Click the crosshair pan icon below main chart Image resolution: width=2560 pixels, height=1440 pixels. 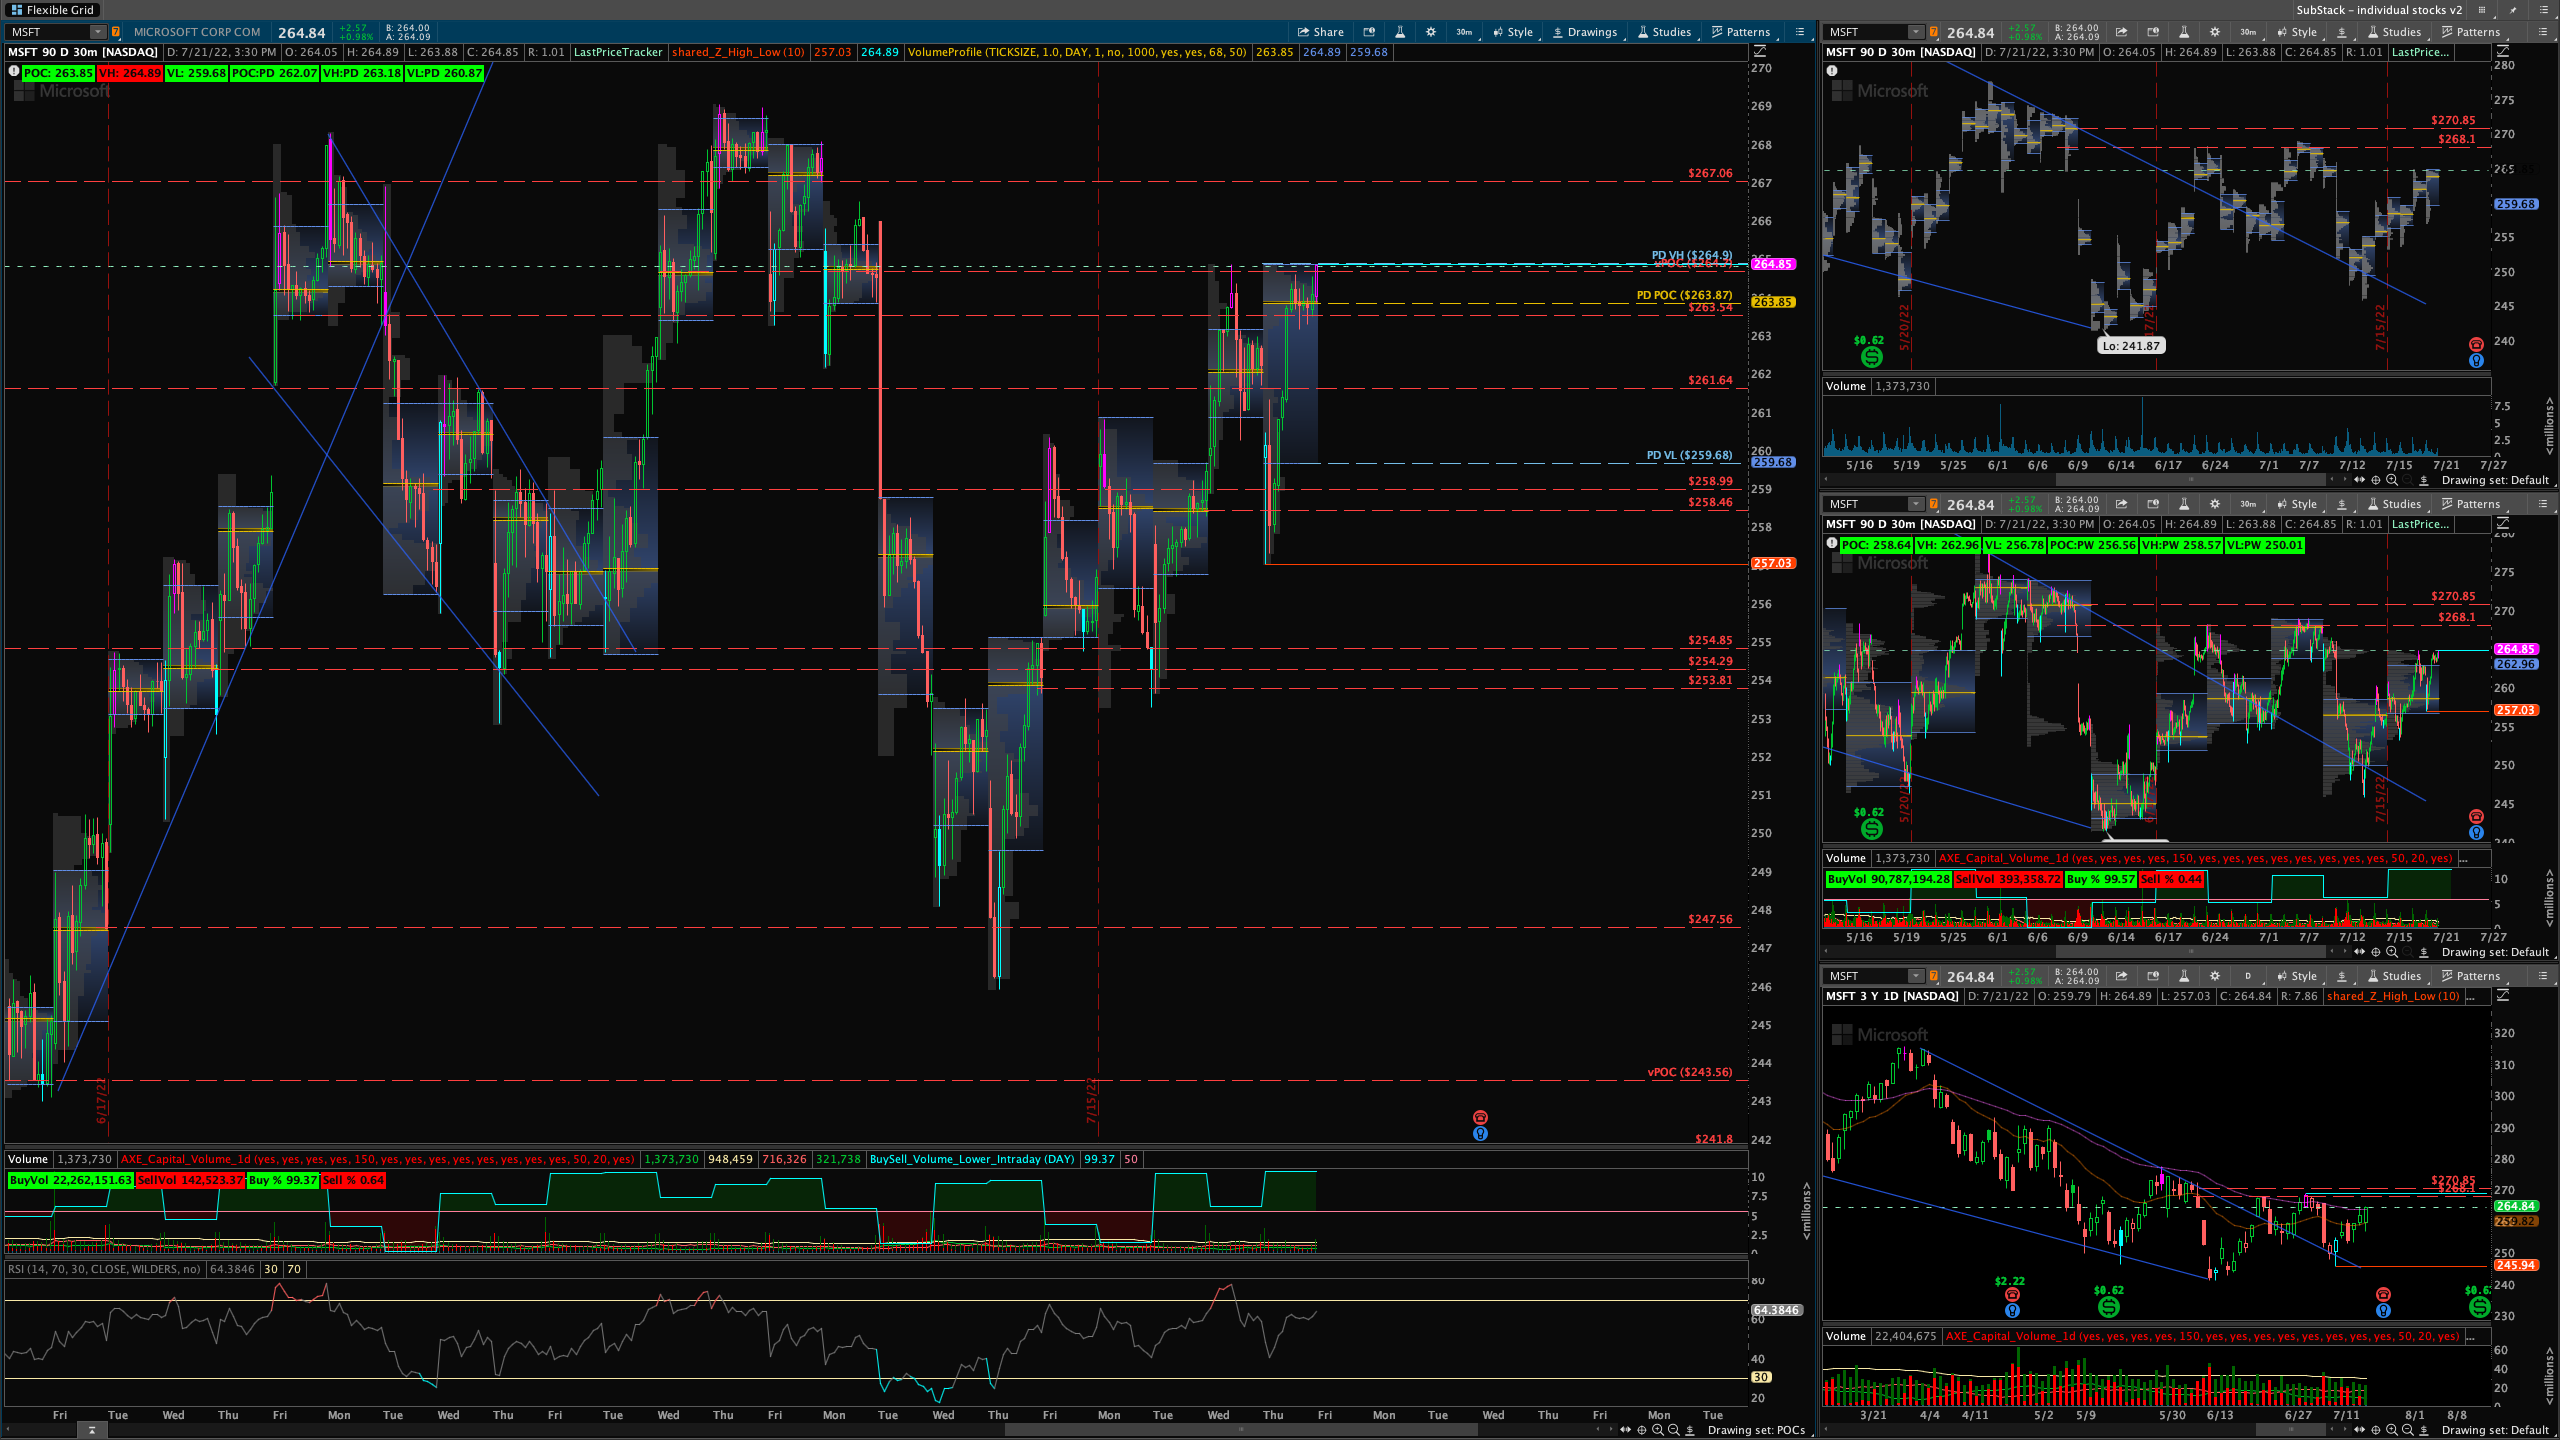coord(1641,1430)
